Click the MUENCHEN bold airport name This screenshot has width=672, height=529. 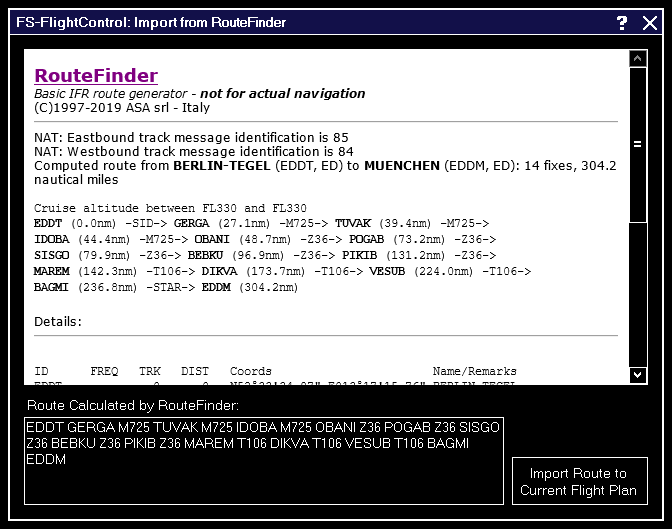click(x=402, y=166)
